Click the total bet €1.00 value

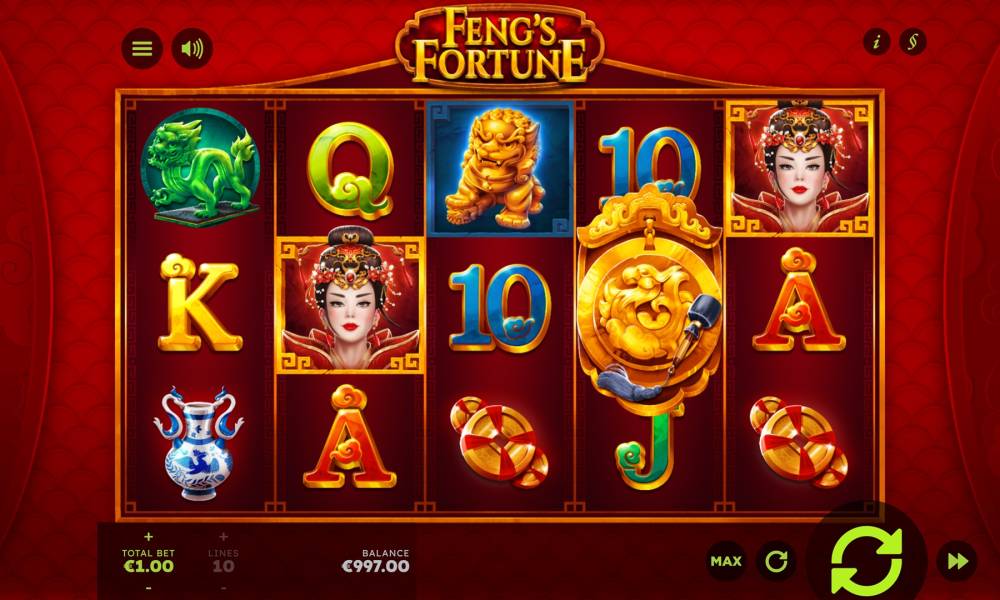pos(149,566)
